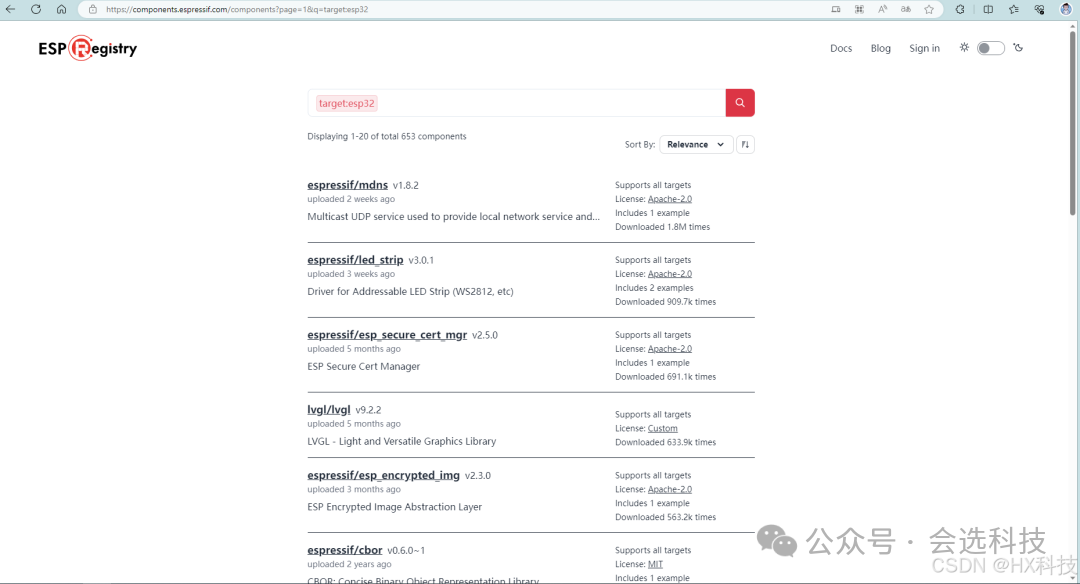Click Custom license link for lvgl
The image size is (1080, 584).
tap(663, 428)
